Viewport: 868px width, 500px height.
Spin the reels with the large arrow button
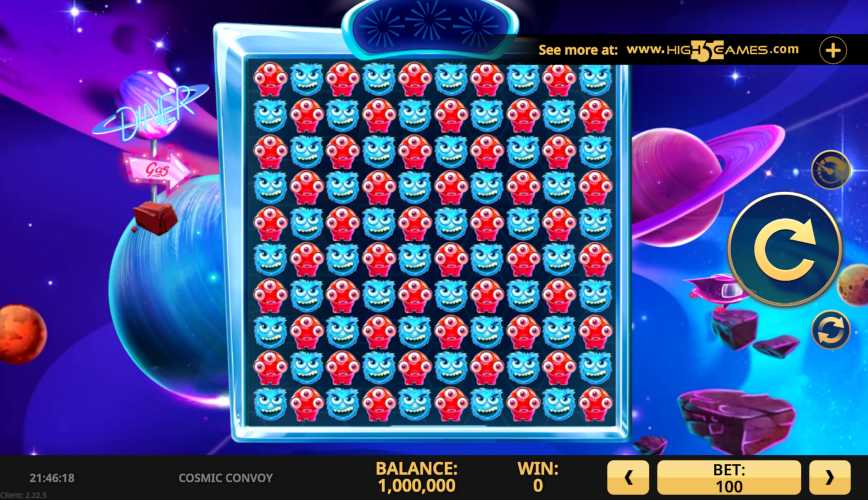(x=785, y=250)
